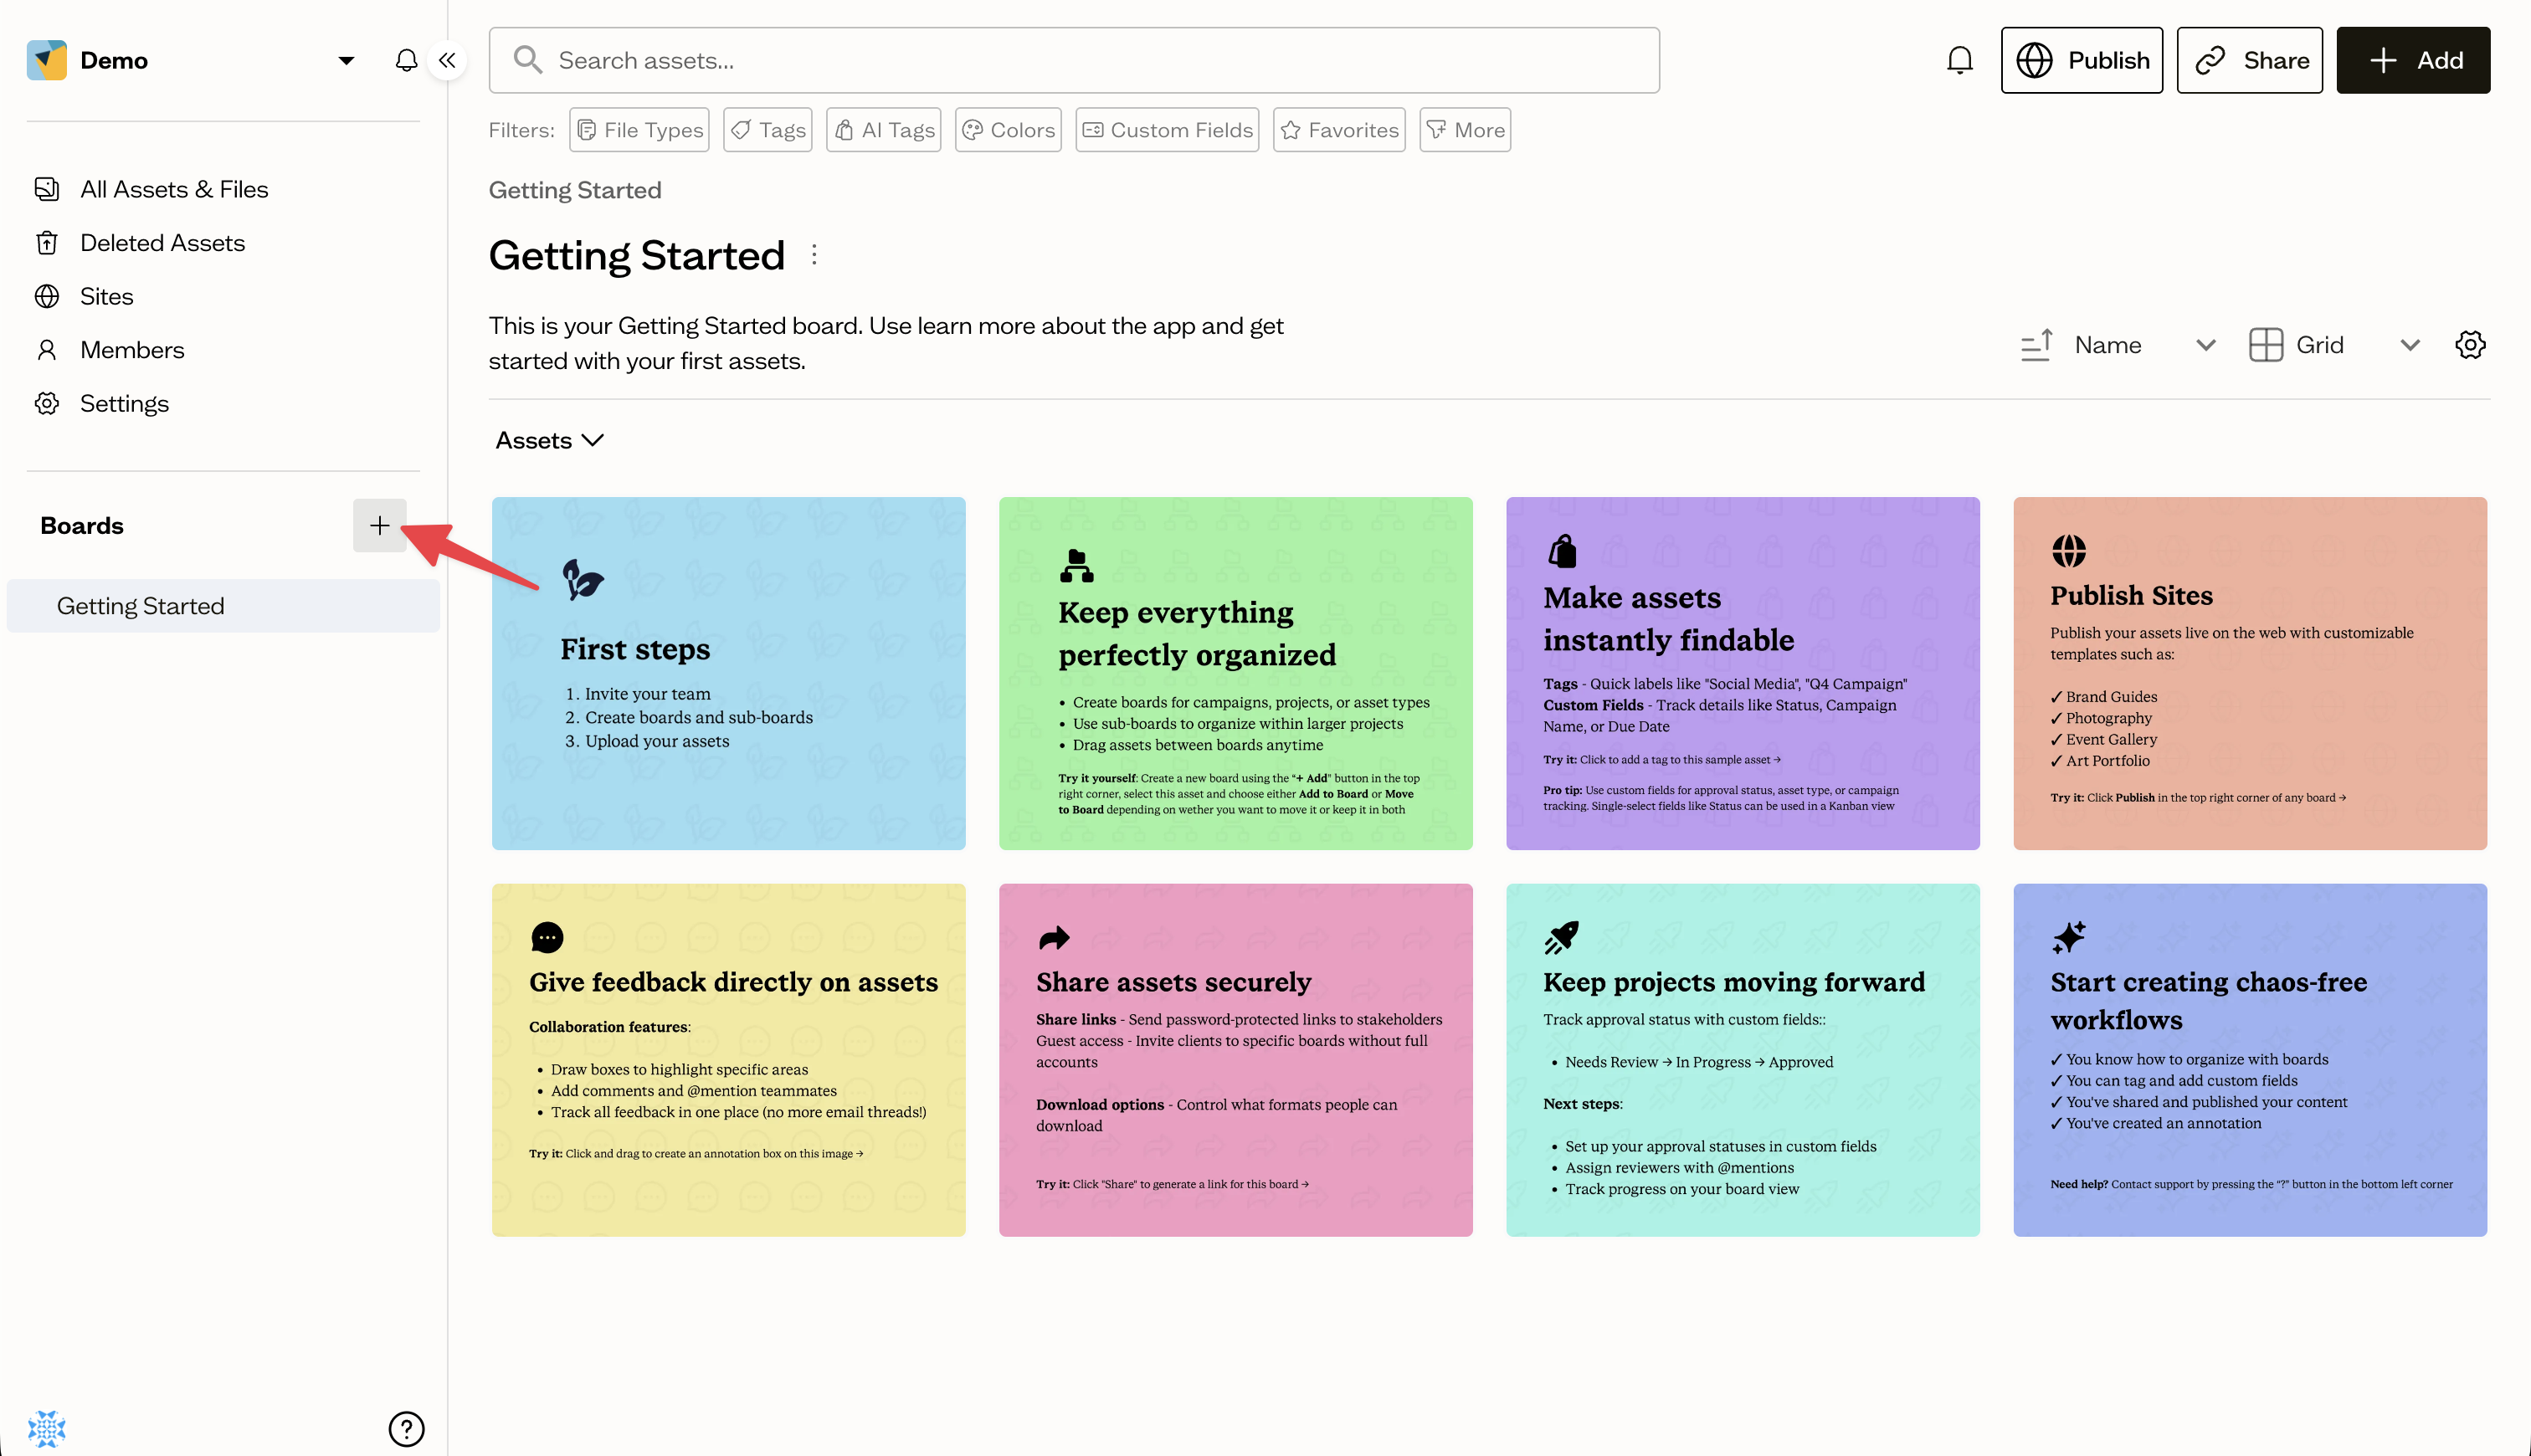The width and height of the screenshot is (2531, 1456).
Task: Click the Grid layout icon
Action: pos(2265,345)
